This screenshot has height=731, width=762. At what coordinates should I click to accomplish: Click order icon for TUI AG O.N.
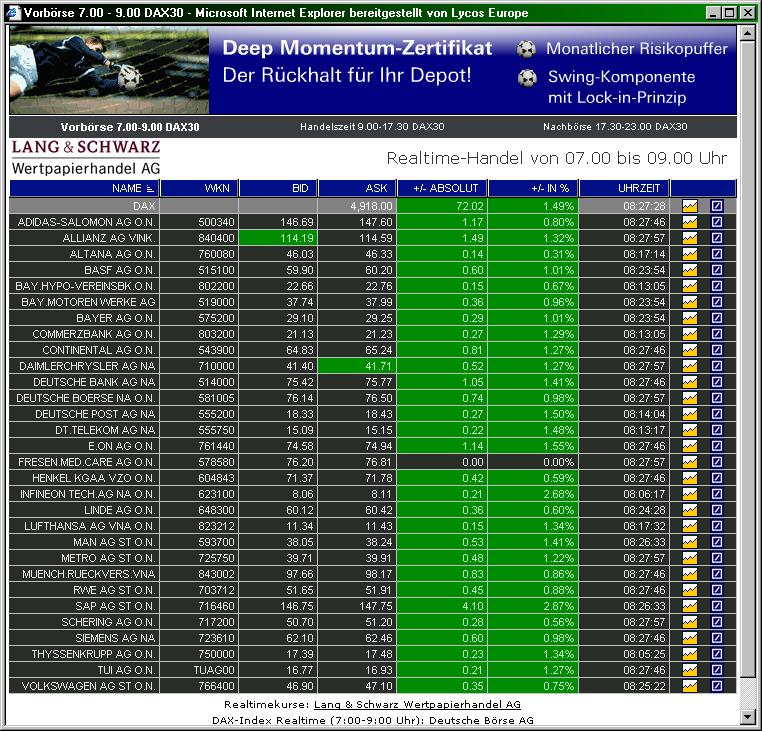pyautogui.click(x=717, y=670)
